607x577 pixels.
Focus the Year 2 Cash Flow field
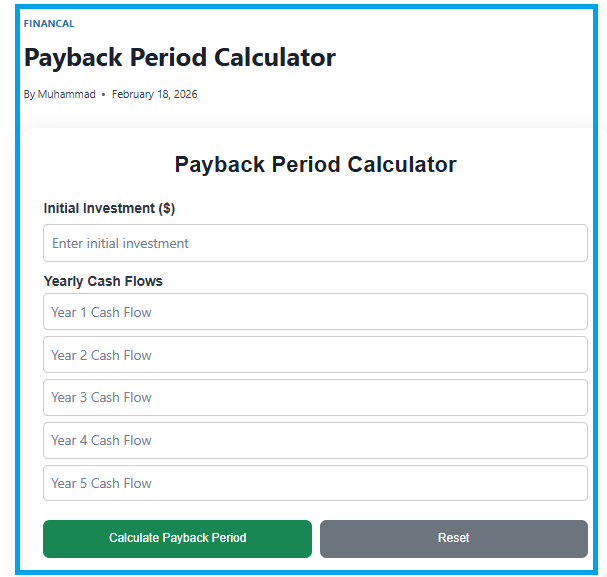point(315,355)
